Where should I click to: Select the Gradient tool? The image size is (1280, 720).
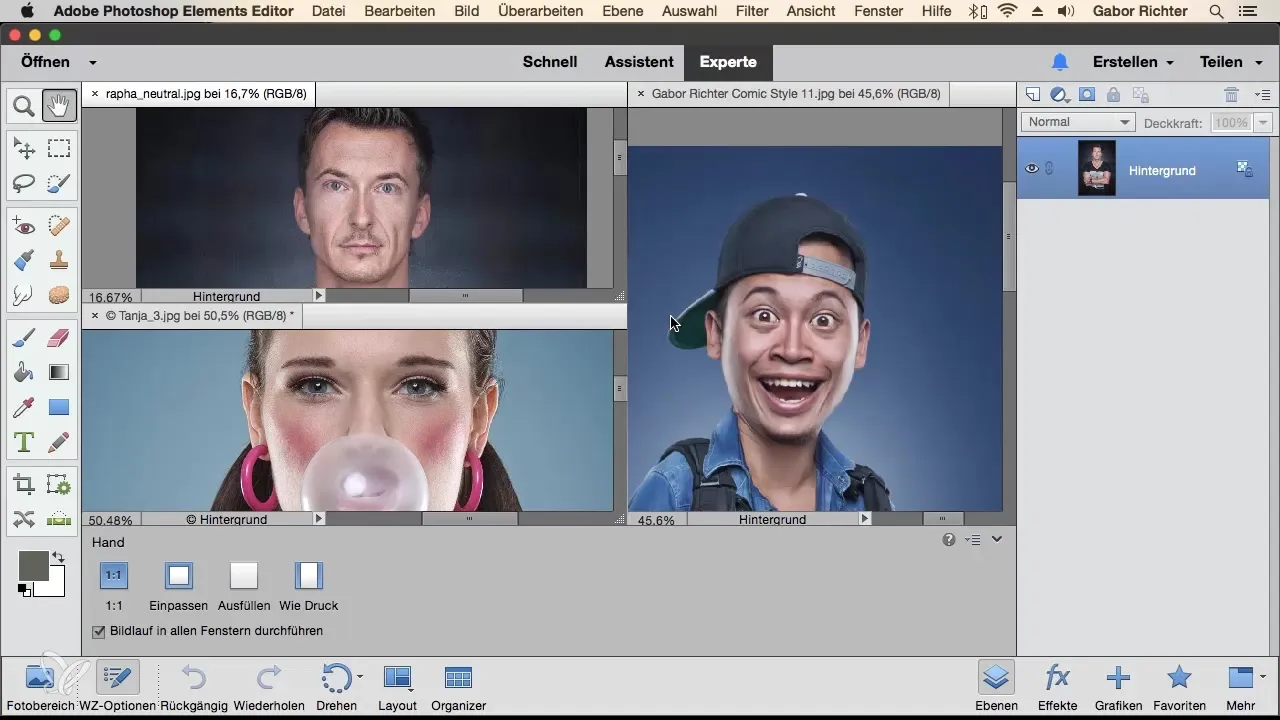coord(59,372)
